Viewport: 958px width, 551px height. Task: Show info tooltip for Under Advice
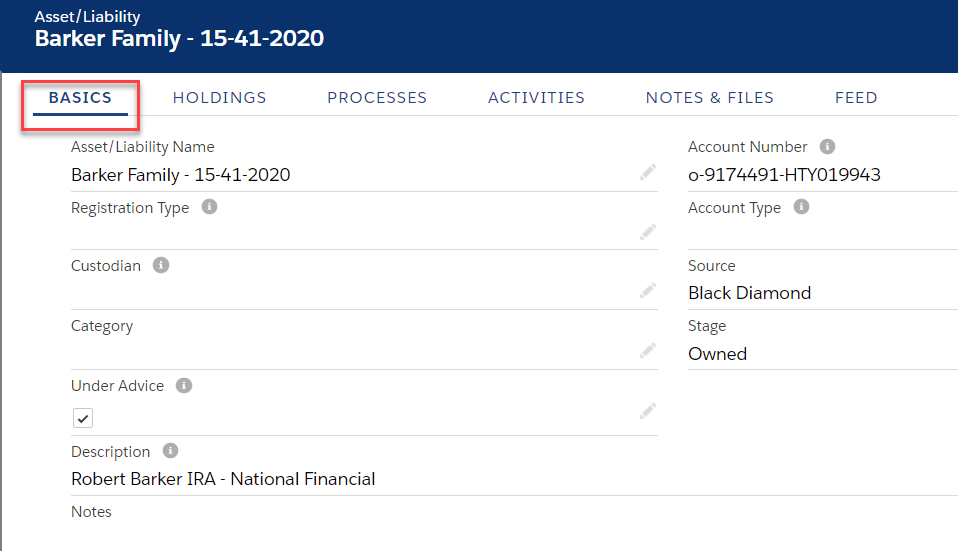pyautogui.click(x=184, y=386)
